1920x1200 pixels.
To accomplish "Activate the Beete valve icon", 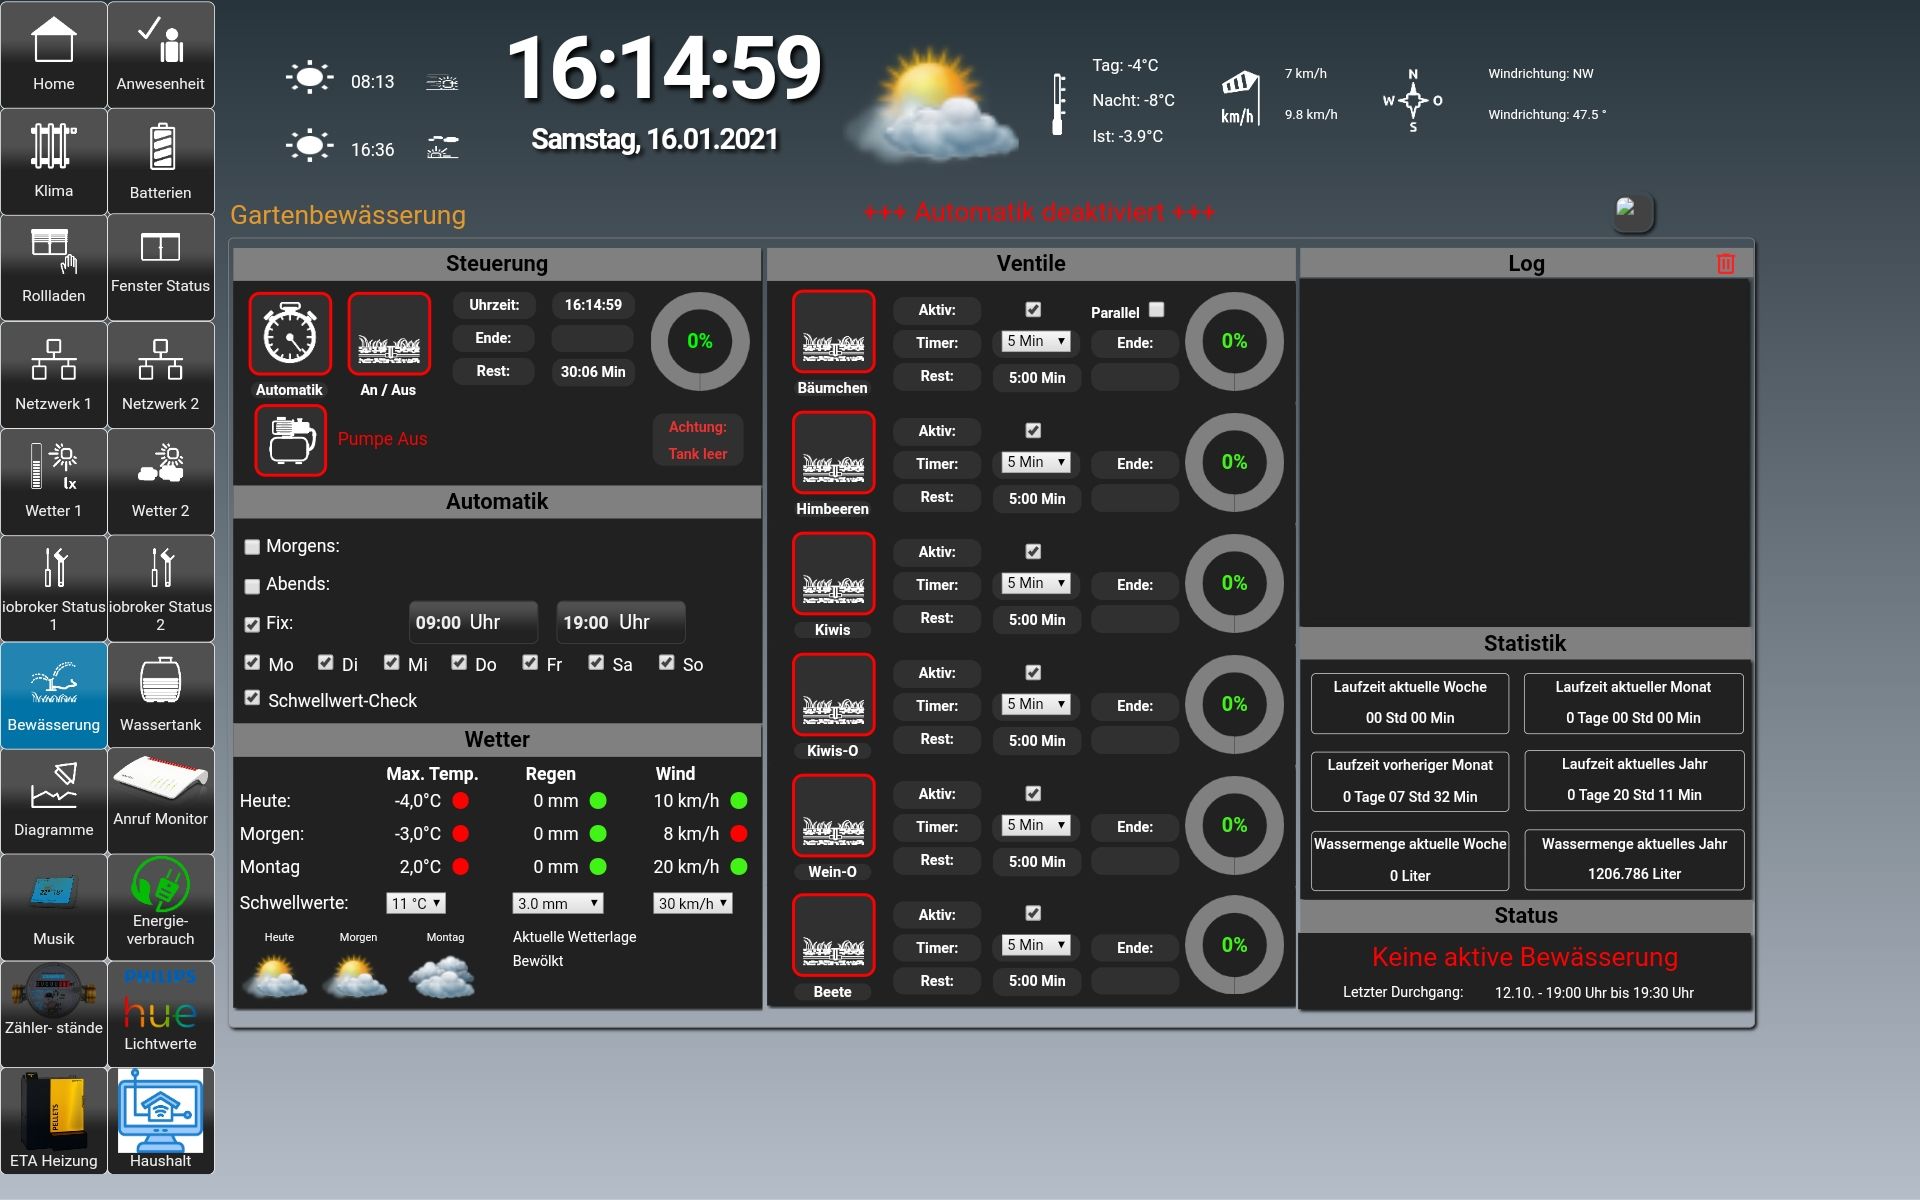I will pyautogui.click(x=833, y=936).
